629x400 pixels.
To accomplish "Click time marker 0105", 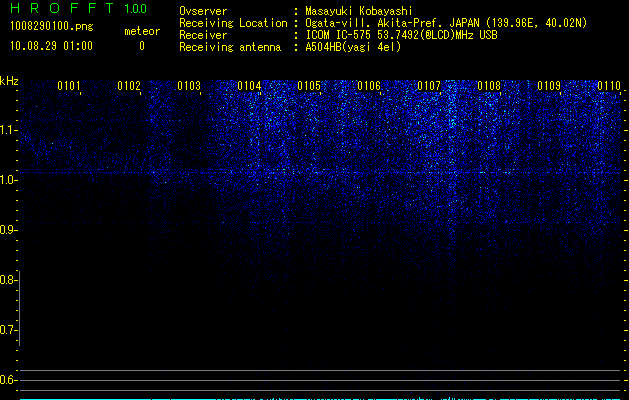I will tap(309, 86).
